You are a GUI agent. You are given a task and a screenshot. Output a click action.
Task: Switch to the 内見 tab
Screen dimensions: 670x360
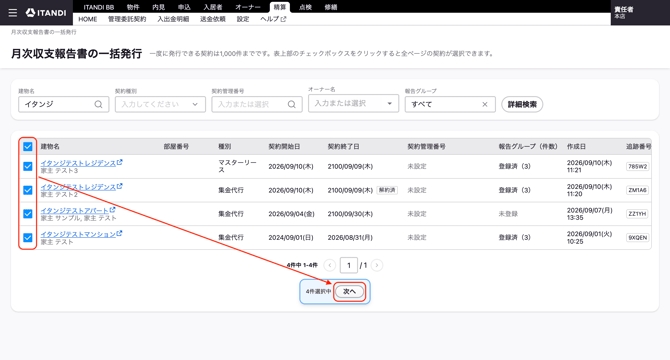pyautogui.click(x=159, y=7)
